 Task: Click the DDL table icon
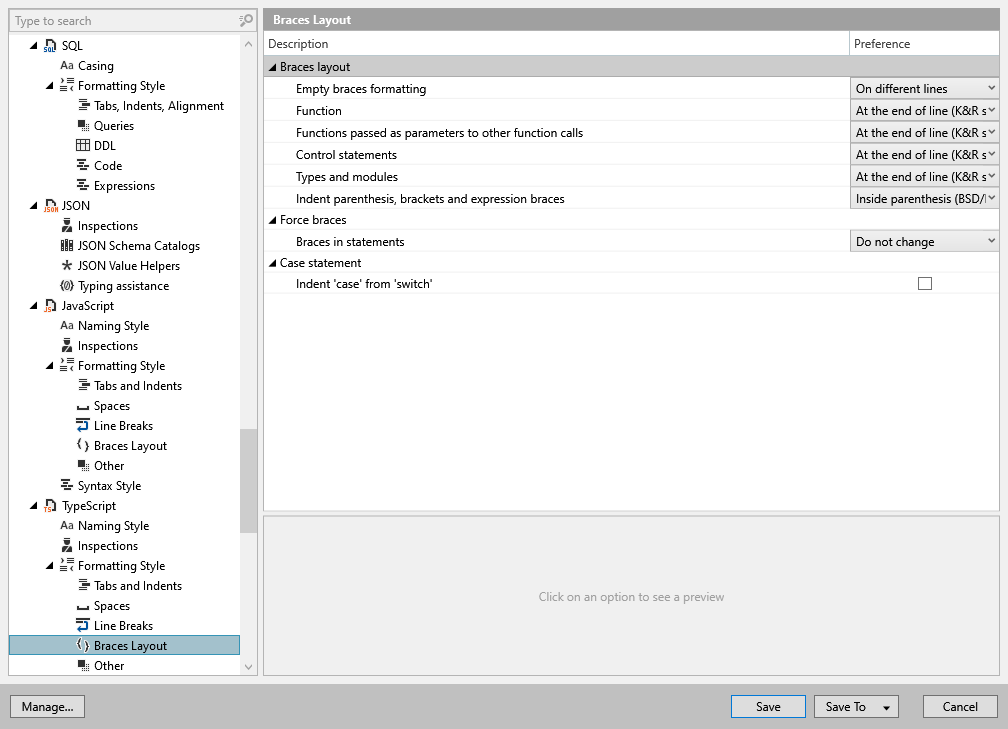[84, 145]
